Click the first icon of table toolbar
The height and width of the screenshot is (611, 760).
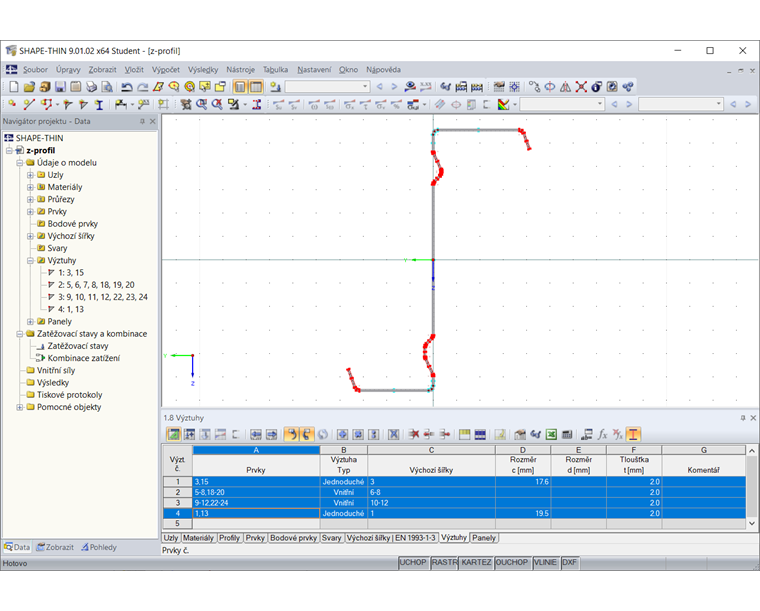click(174, 434)
